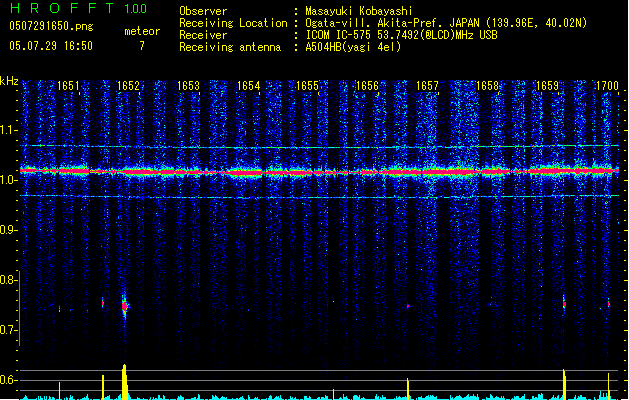
Task: Click the yellow power peak near 1659
Action: (564, 384)
